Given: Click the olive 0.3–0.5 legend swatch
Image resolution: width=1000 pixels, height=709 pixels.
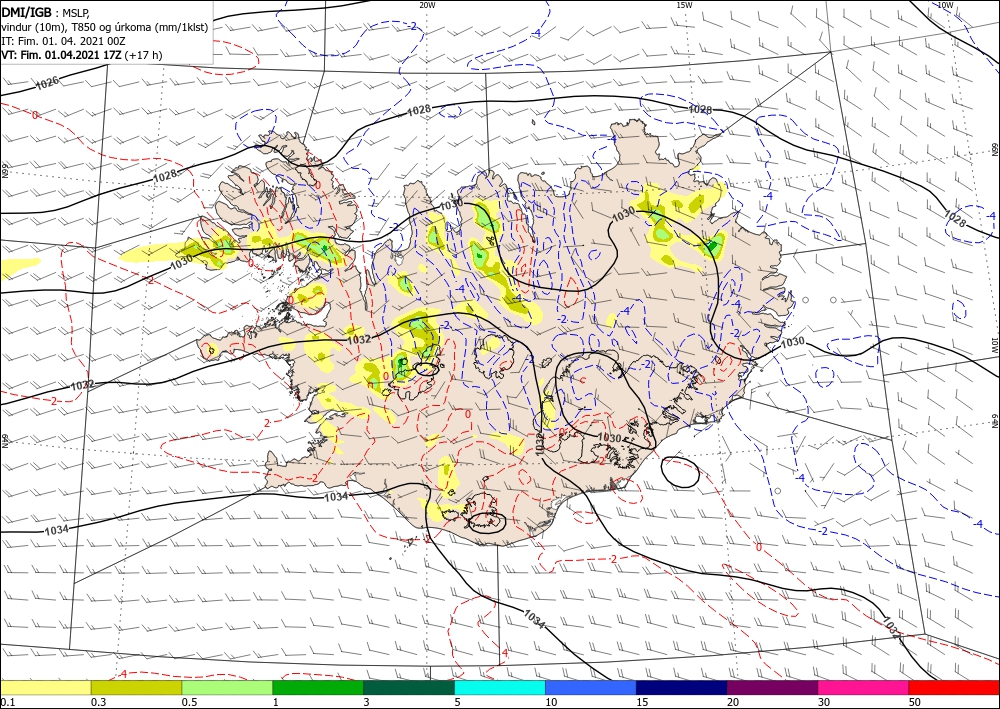Looking at the screenshot, I should coord(136,687).
